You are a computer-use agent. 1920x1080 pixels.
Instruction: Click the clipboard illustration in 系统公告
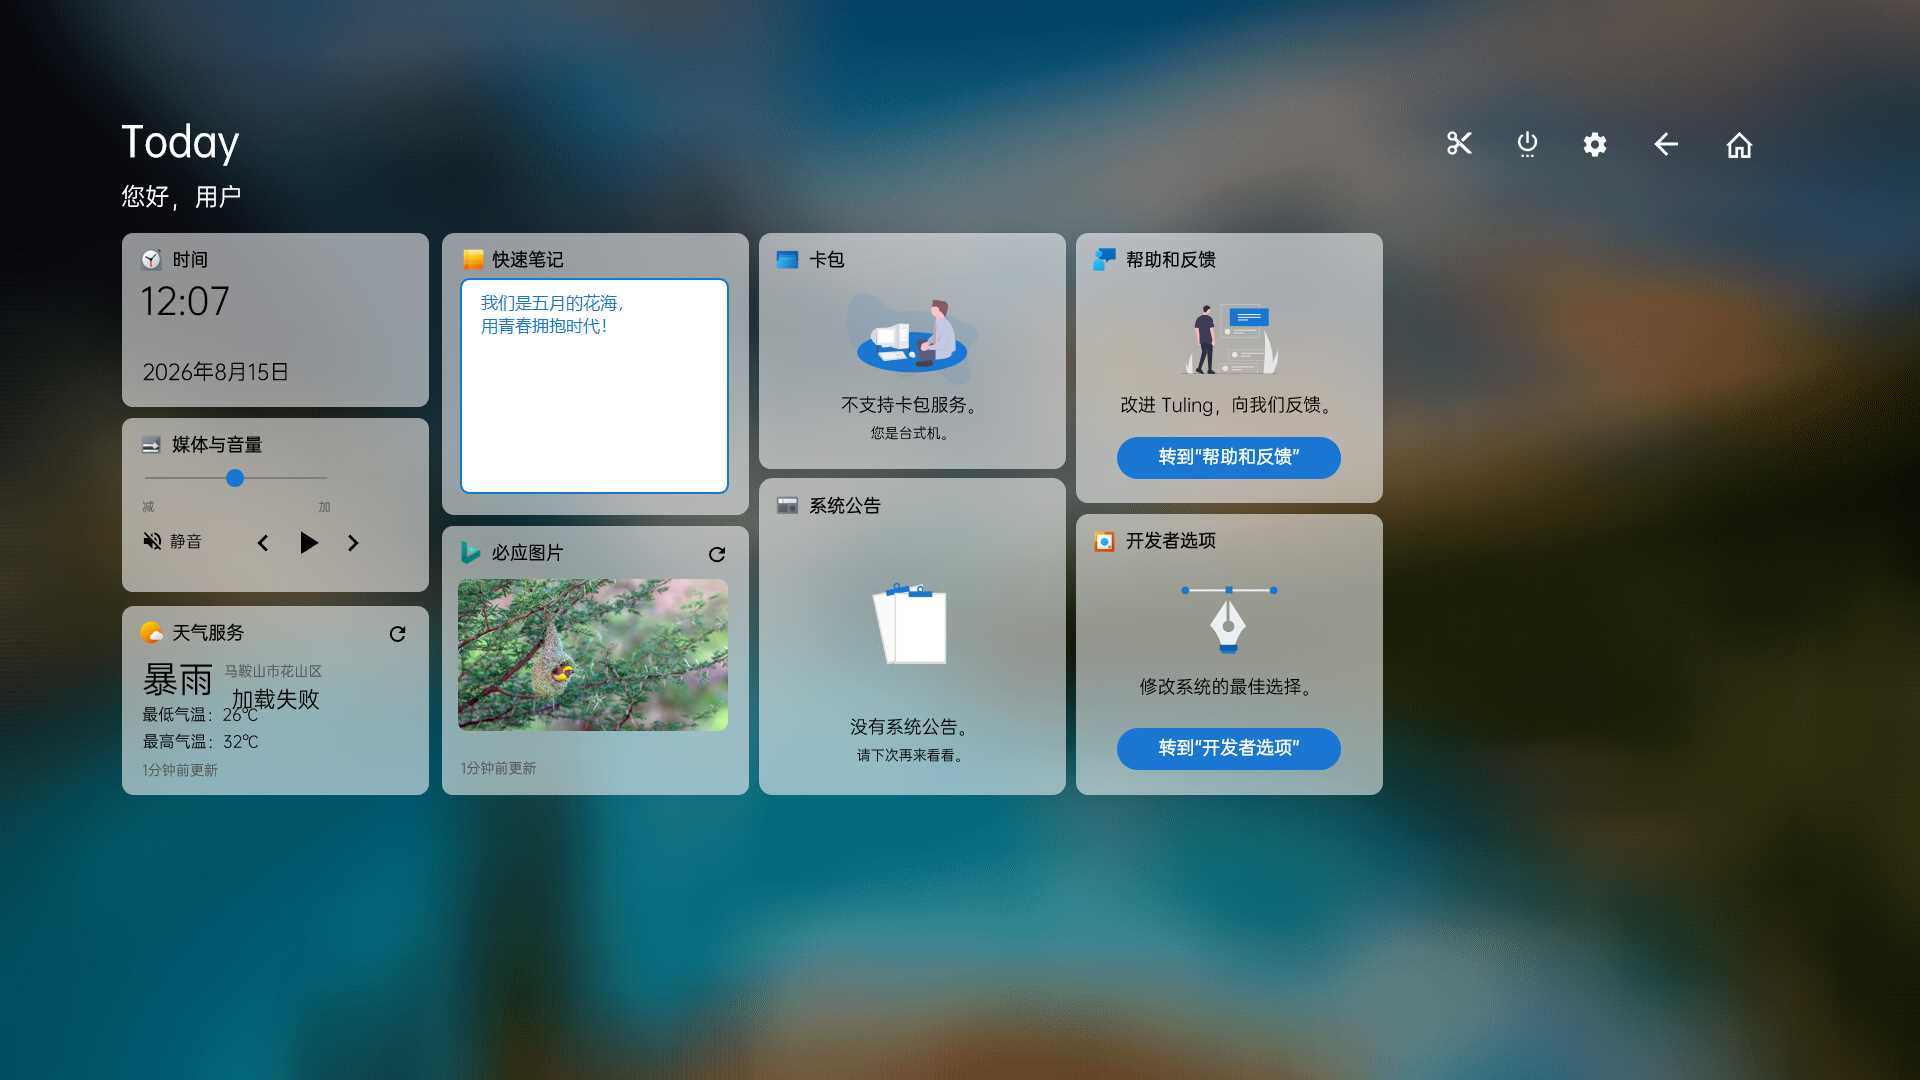[911, 623]
